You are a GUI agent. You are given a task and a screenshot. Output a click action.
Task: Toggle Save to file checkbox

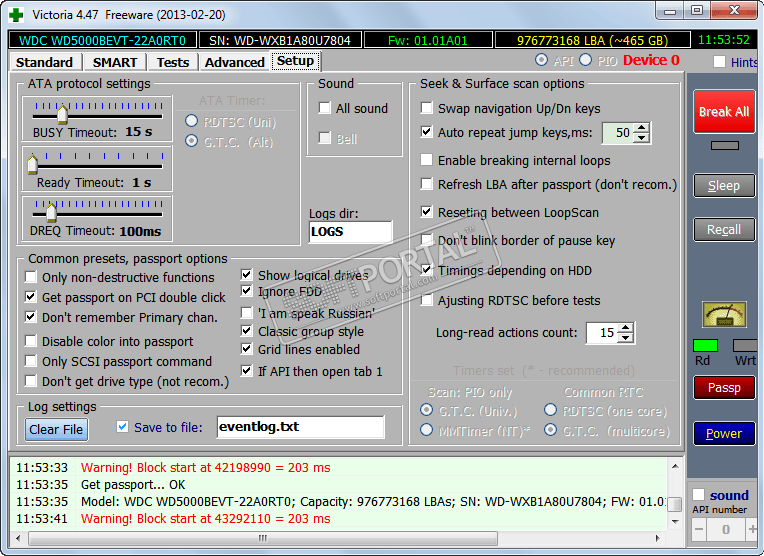tap(122, 427)
